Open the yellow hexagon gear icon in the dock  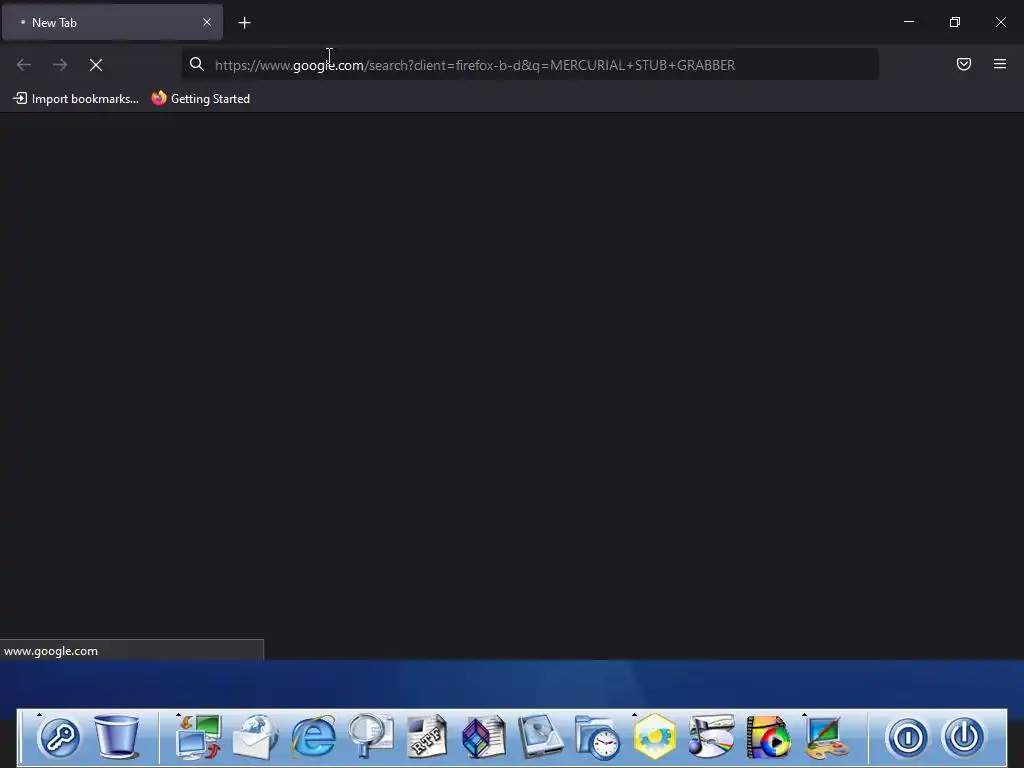point(654,737)
